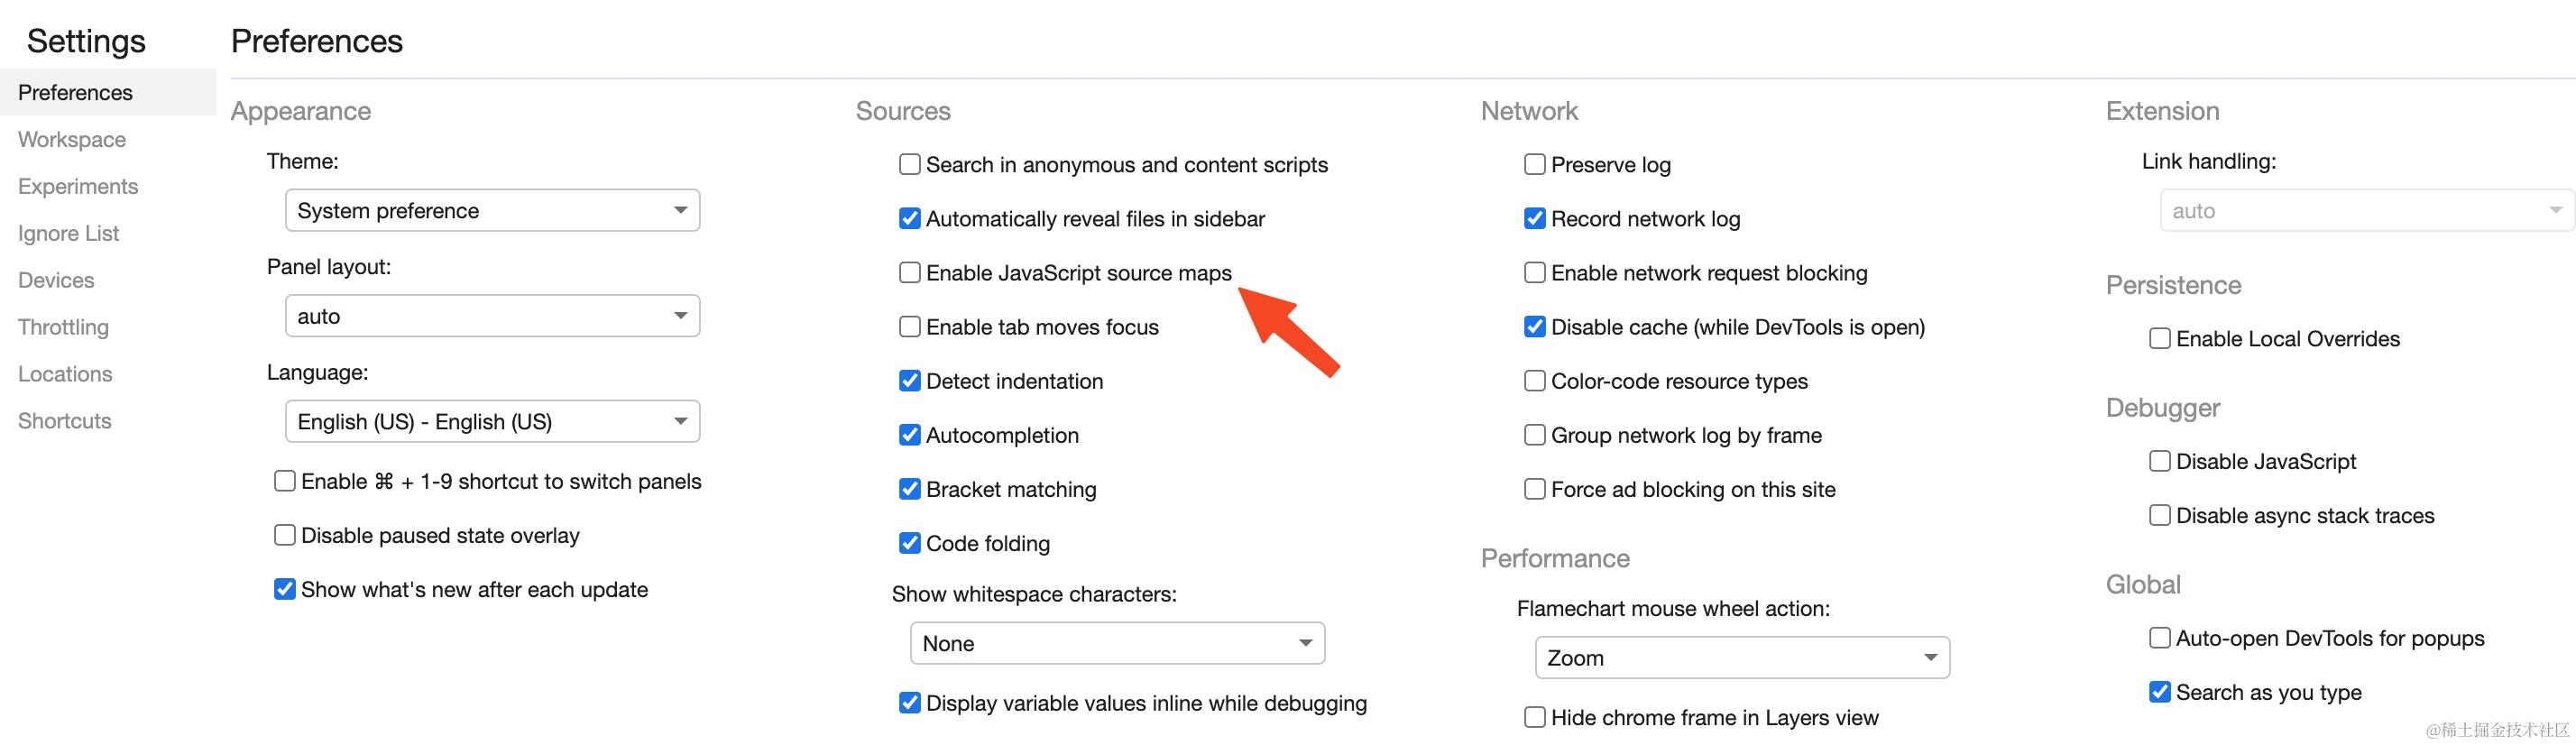The height and width of the screenshot is (745, 2576).
Task: Turn off Record network log
Action: pyautogui.click(x=1534, y=219)
